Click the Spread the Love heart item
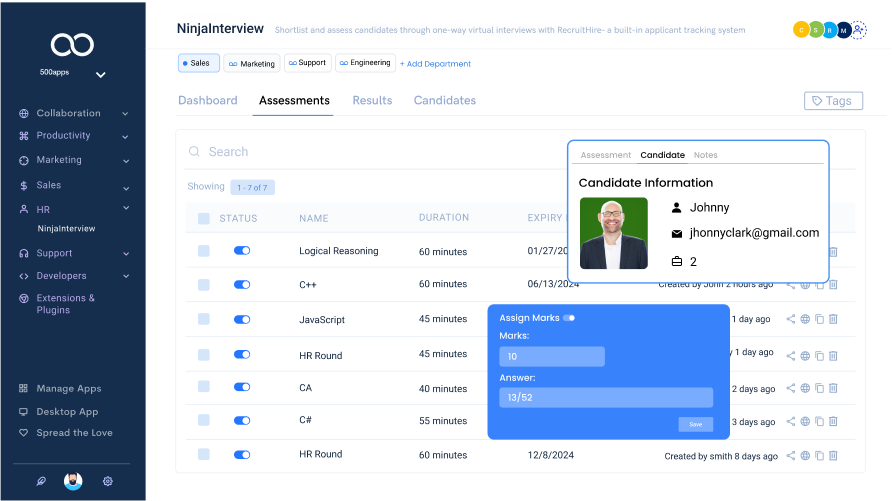Image resolution: width=892 pixels, height=501 pixels. [74, 433]
